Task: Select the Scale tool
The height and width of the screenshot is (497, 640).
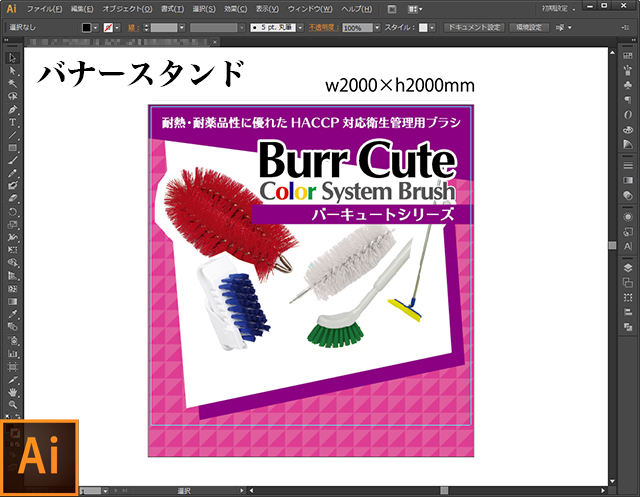Action: pyautogui.click(x=12, y=224)
